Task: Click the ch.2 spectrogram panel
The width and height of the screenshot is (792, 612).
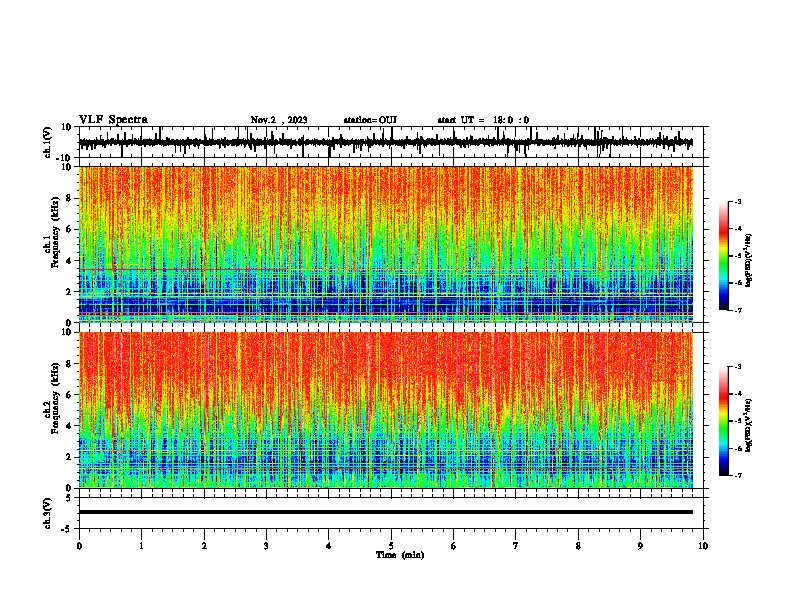Action: (386, 410)
